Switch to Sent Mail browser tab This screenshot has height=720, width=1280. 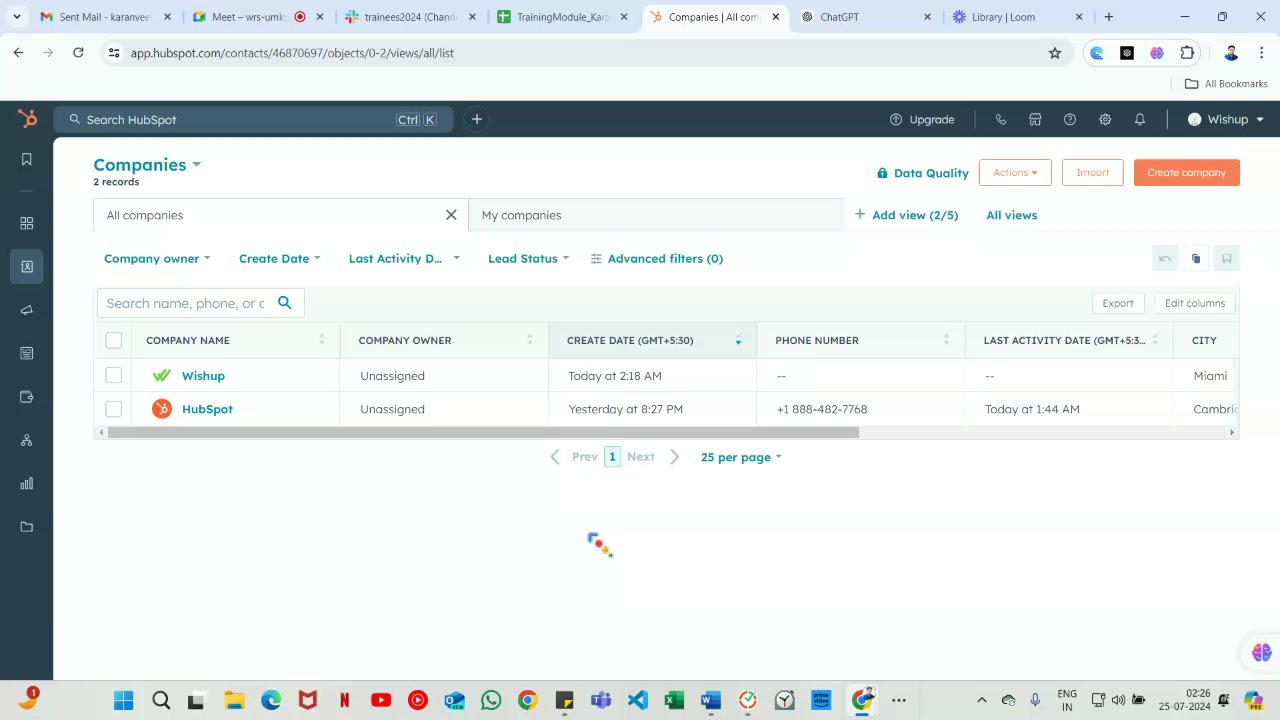[104, 17]
